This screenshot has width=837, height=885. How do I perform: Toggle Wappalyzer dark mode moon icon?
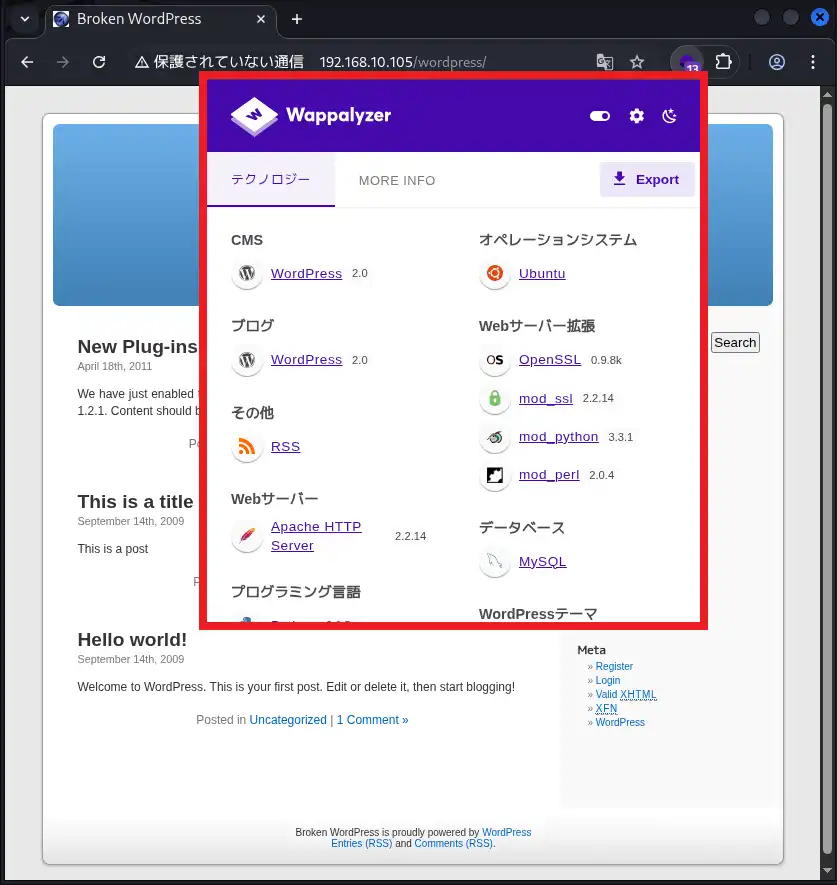click(x=670, y=116)
